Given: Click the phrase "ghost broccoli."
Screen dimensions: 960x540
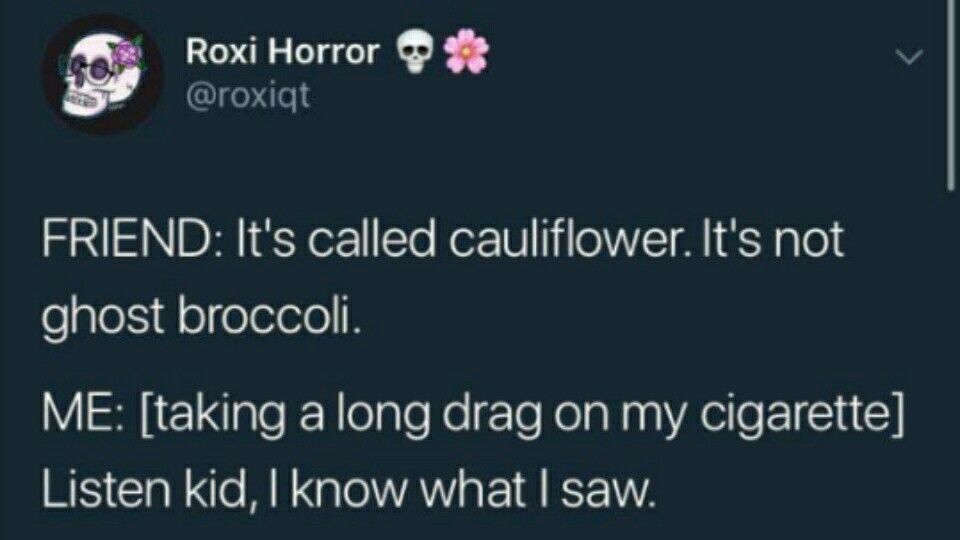Looking at the screenshot, I should (199, 320).
